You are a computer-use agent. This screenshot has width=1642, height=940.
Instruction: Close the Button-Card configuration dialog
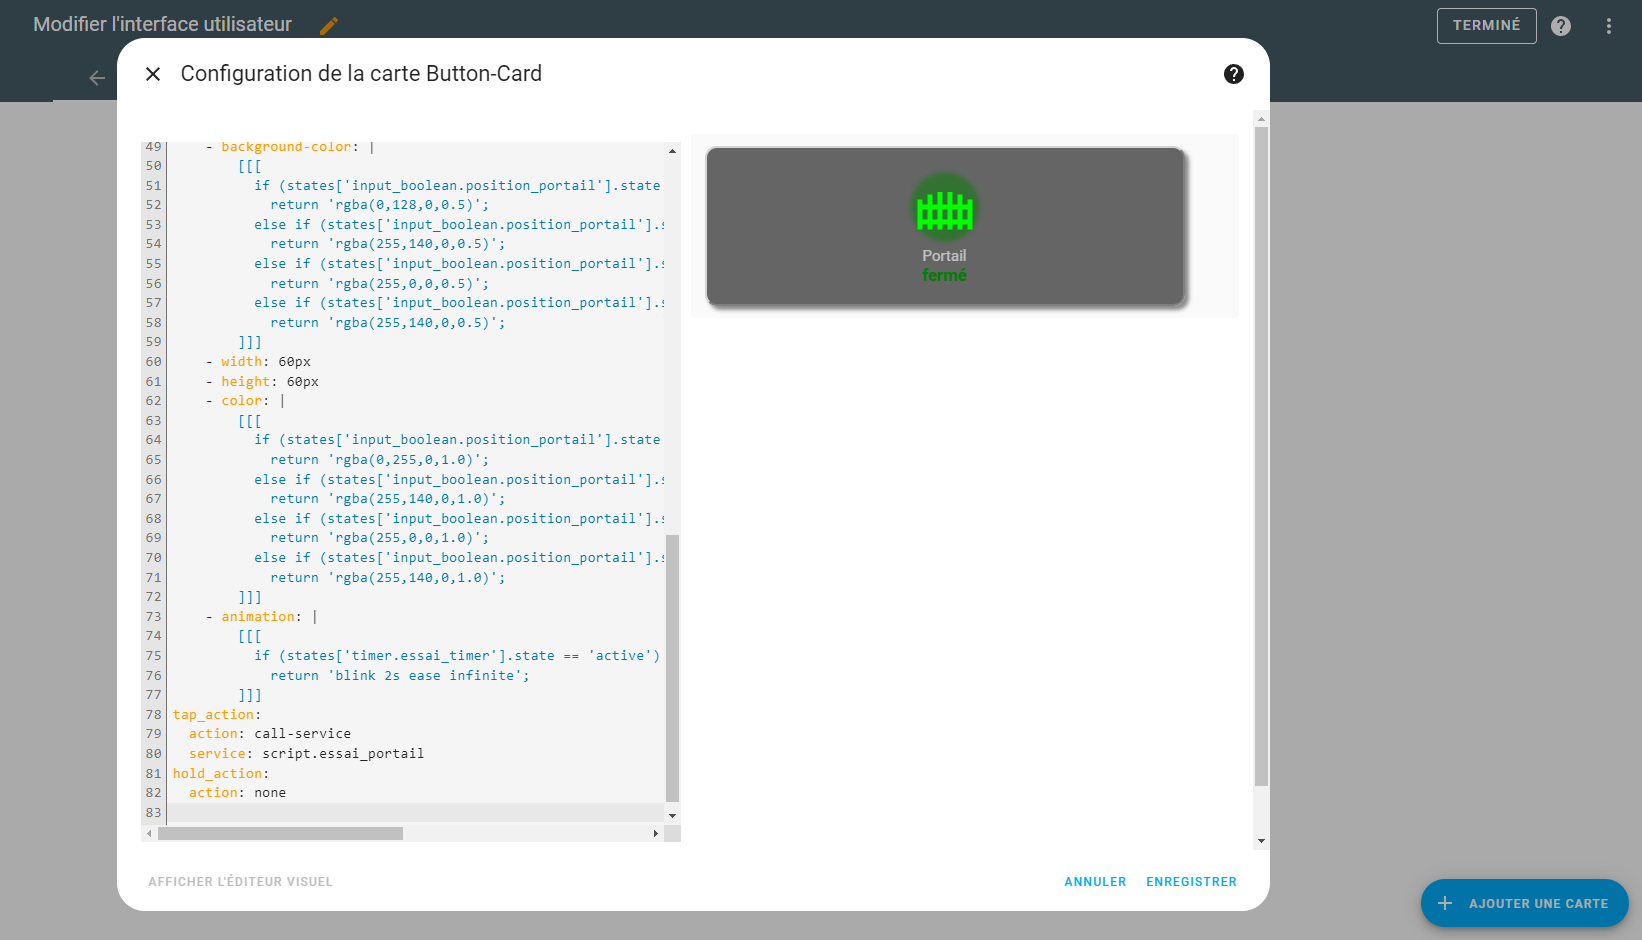[153, 74]
